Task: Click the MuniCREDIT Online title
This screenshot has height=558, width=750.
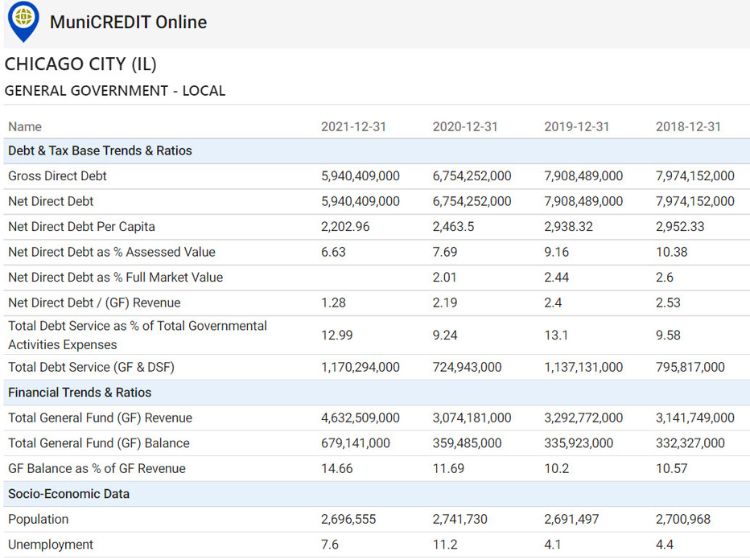Action: (128, 22)
